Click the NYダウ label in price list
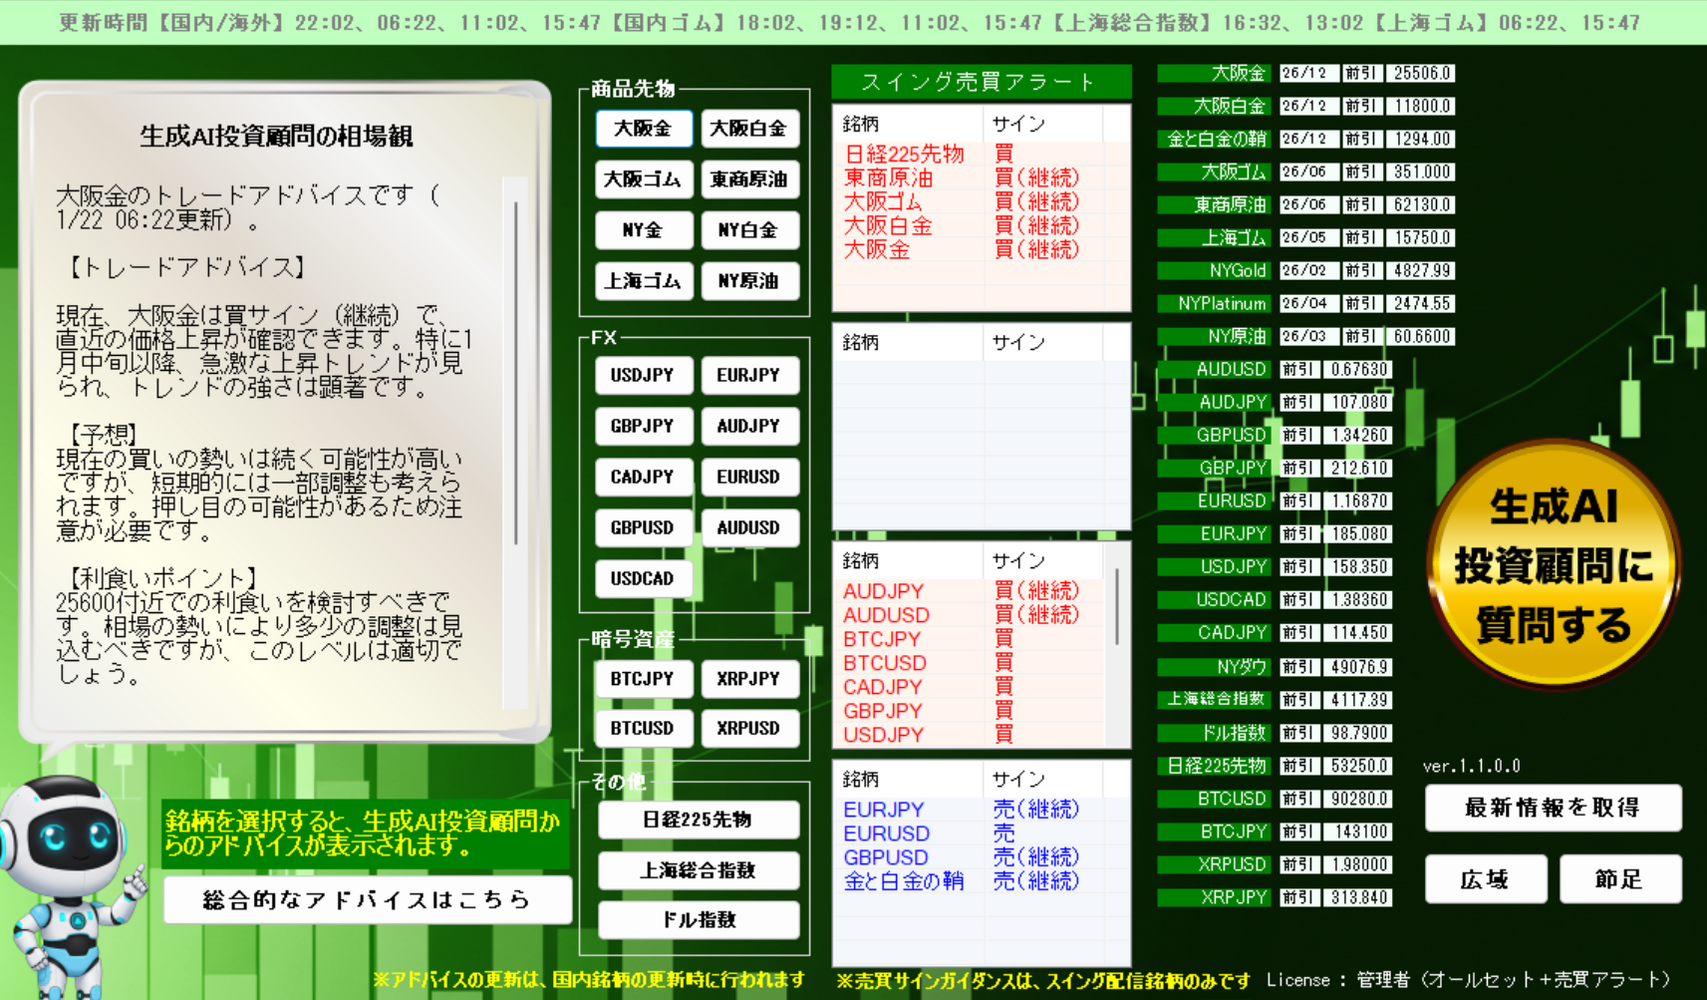Screen dimensions: 1707x1000 [1213, 667]
